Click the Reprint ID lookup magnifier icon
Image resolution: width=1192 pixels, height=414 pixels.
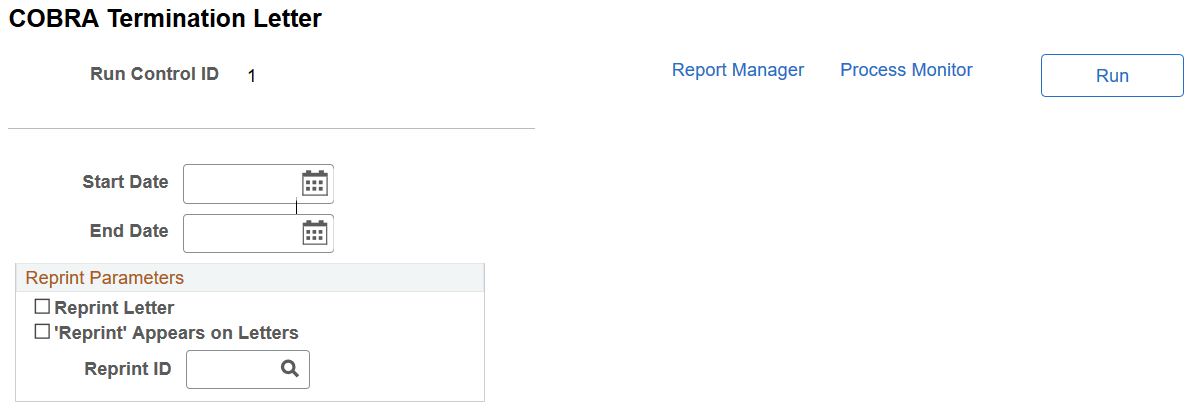point(290,368)
